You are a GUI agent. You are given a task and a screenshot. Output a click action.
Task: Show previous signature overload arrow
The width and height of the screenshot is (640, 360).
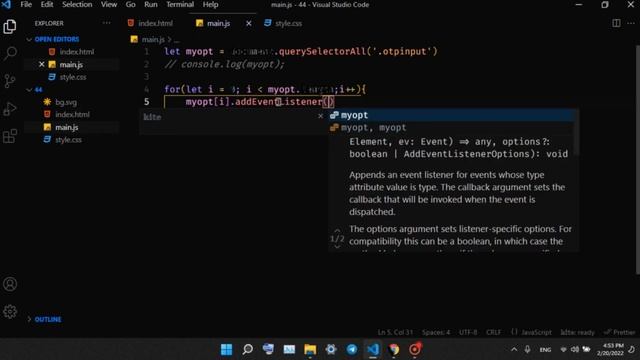[337, 231]
